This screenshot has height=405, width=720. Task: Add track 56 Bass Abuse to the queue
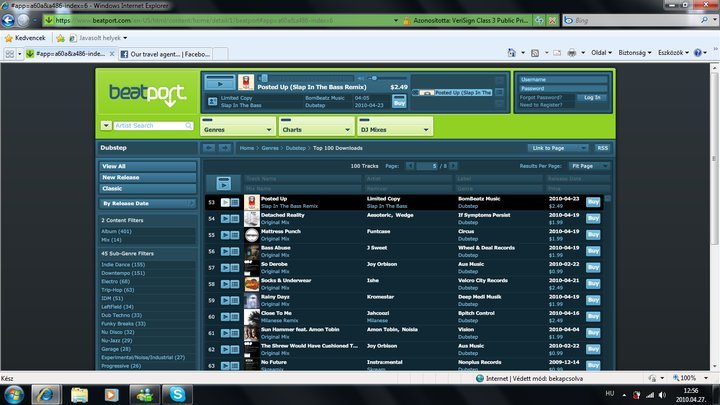[x=235, y=252]
